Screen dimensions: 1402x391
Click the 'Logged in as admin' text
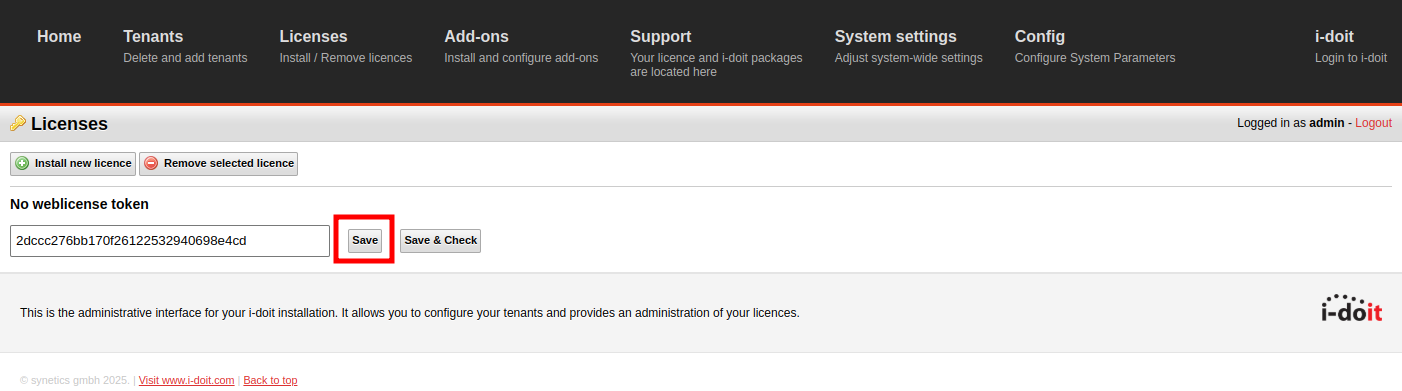point(1290,123)
